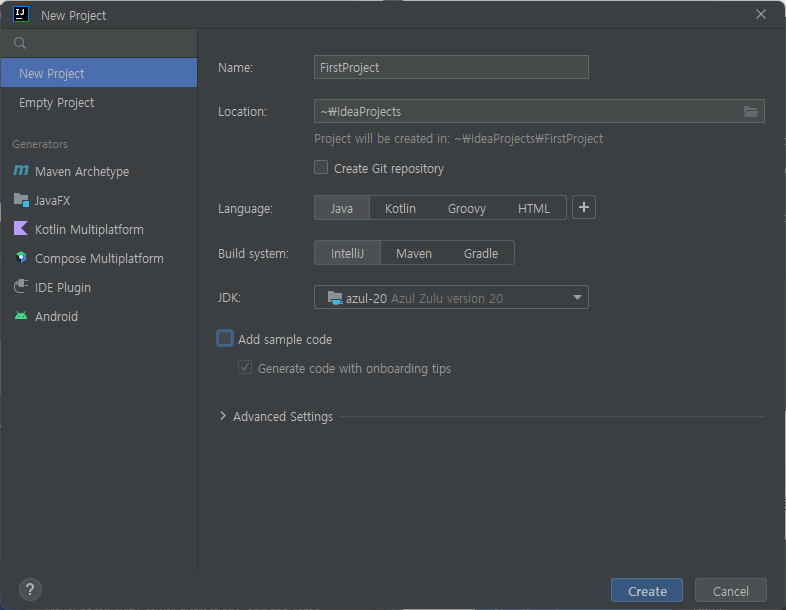Viewport: 786px width, 610px height.
Task: Toggle Generate code with onboarding tips
Action: click(245, 367)
